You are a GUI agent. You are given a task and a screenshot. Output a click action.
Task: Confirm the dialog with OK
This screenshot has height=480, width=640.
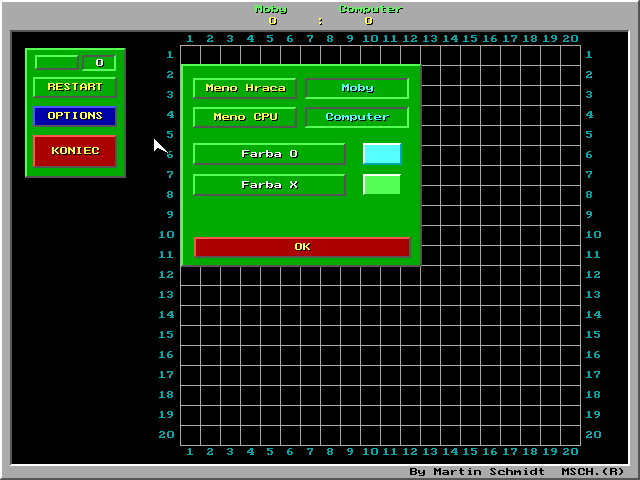click(x=302, y=247)
